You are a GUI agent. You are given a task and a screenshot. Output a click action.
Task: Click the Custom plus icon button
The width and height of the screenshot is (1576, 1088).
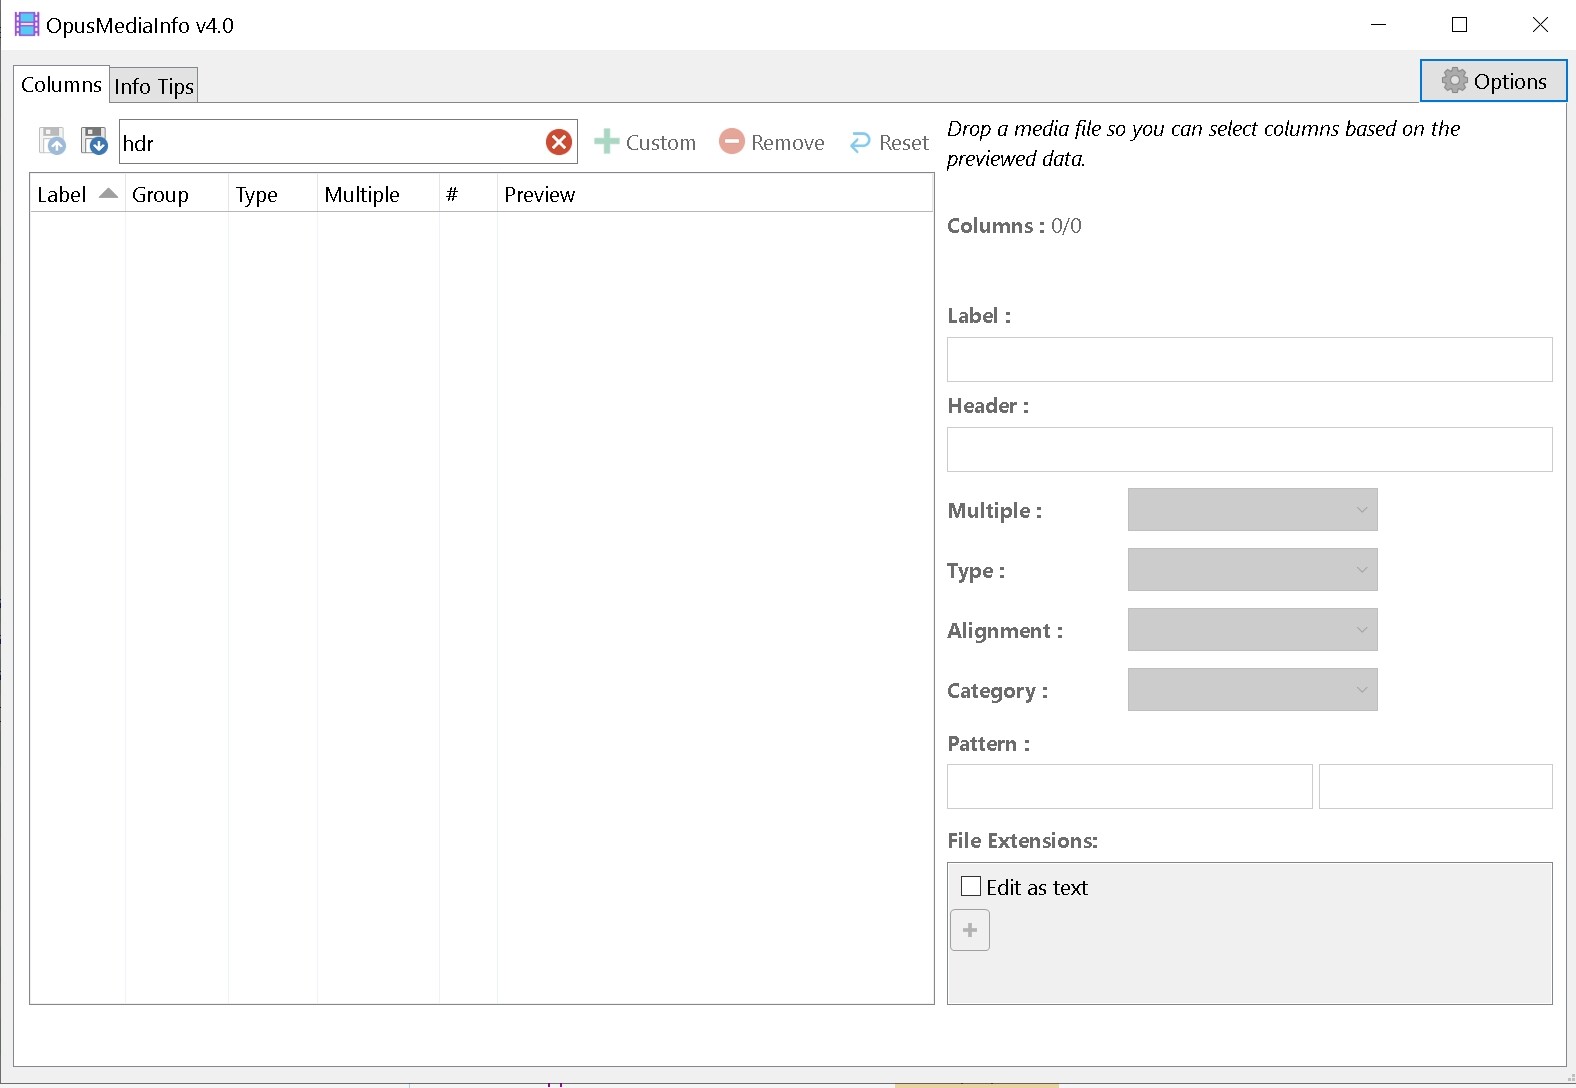pos(645,142)
